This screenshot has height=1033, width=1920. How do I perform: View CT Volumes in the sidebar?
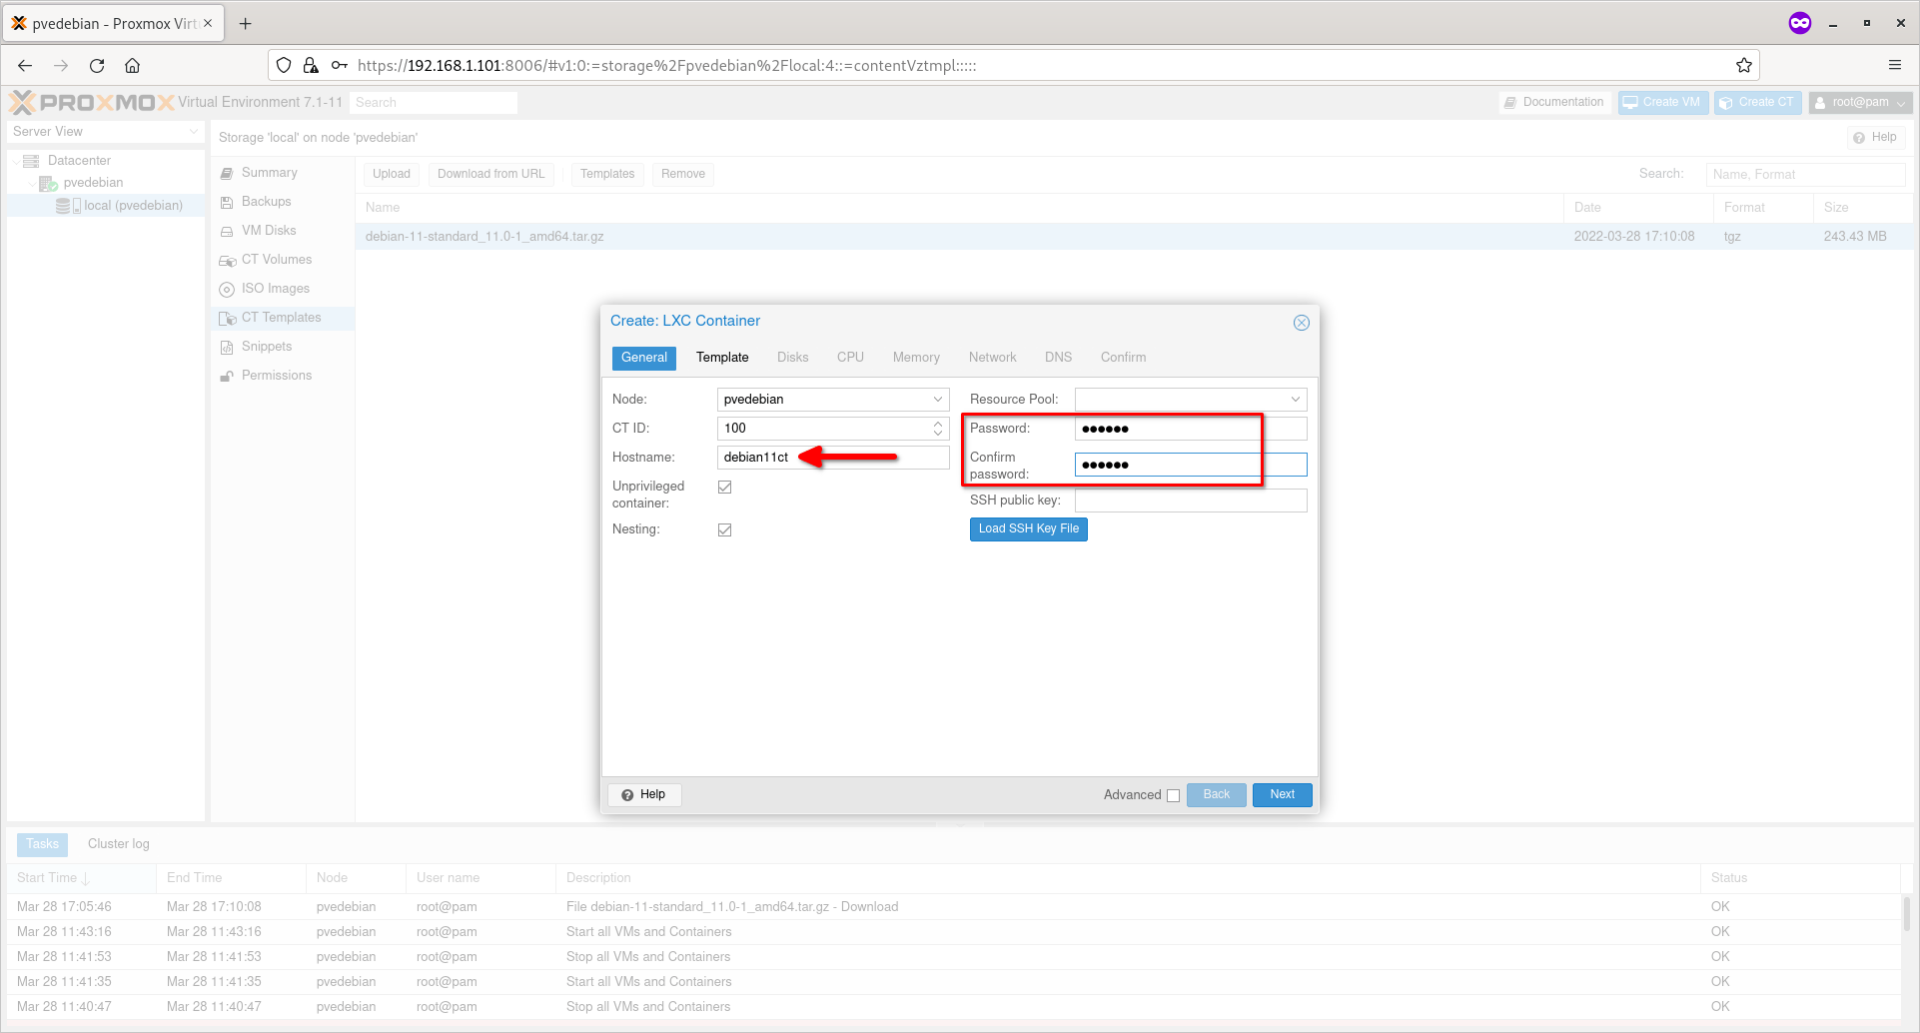pos(275,259)
